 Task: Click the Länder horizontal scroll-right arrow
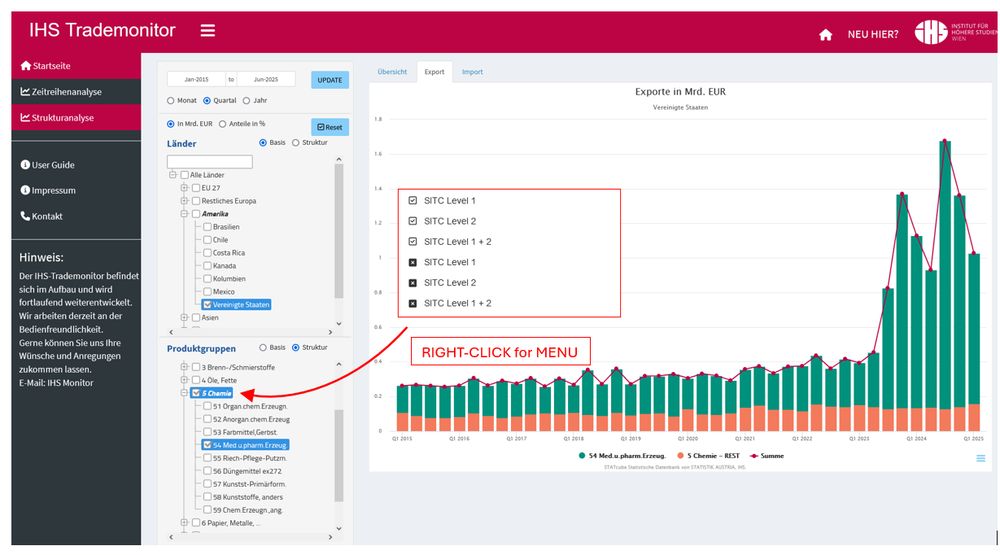point(330,332)
